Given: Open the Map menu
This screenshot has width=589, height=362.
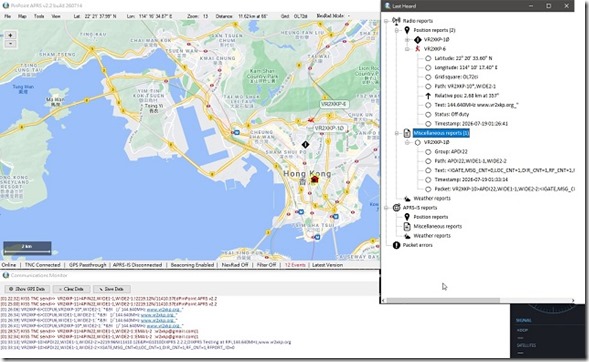Looking at the screenshot, I should (22, 16).
